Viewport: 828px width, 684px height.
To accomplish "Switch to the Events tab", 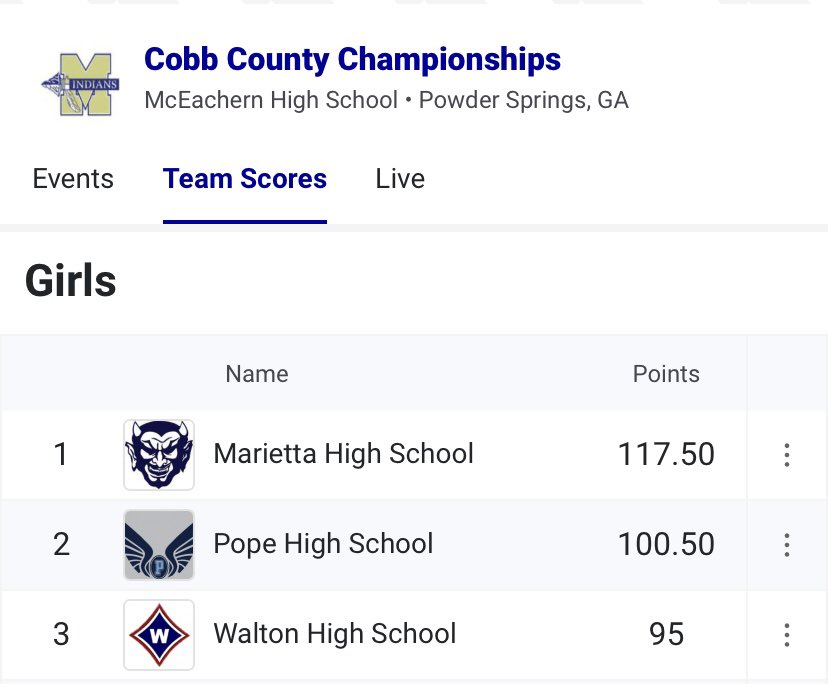I will point(73,179).
